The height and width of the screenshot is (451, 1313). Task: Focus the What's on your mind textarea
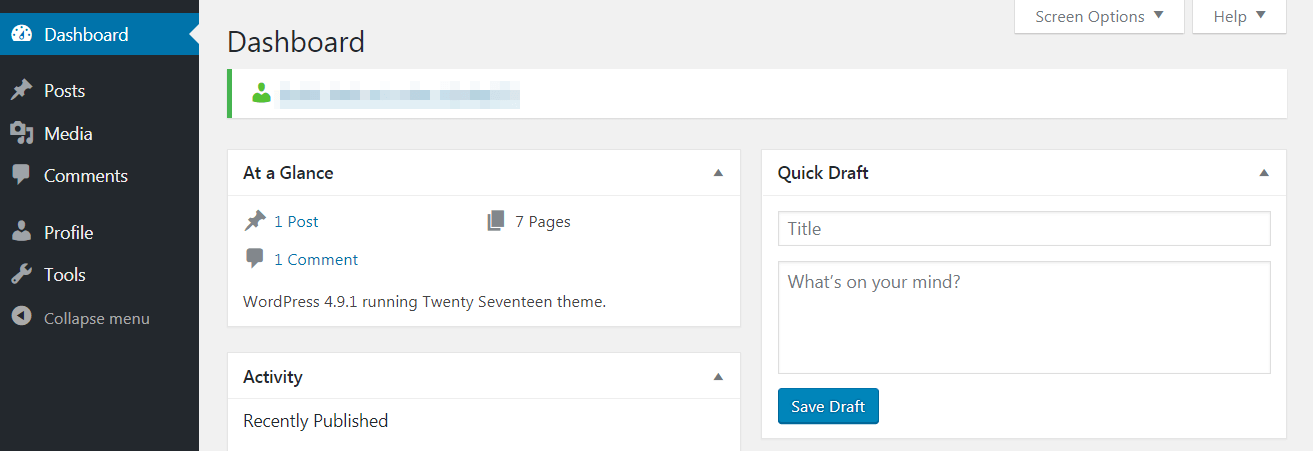(1024, 317)
